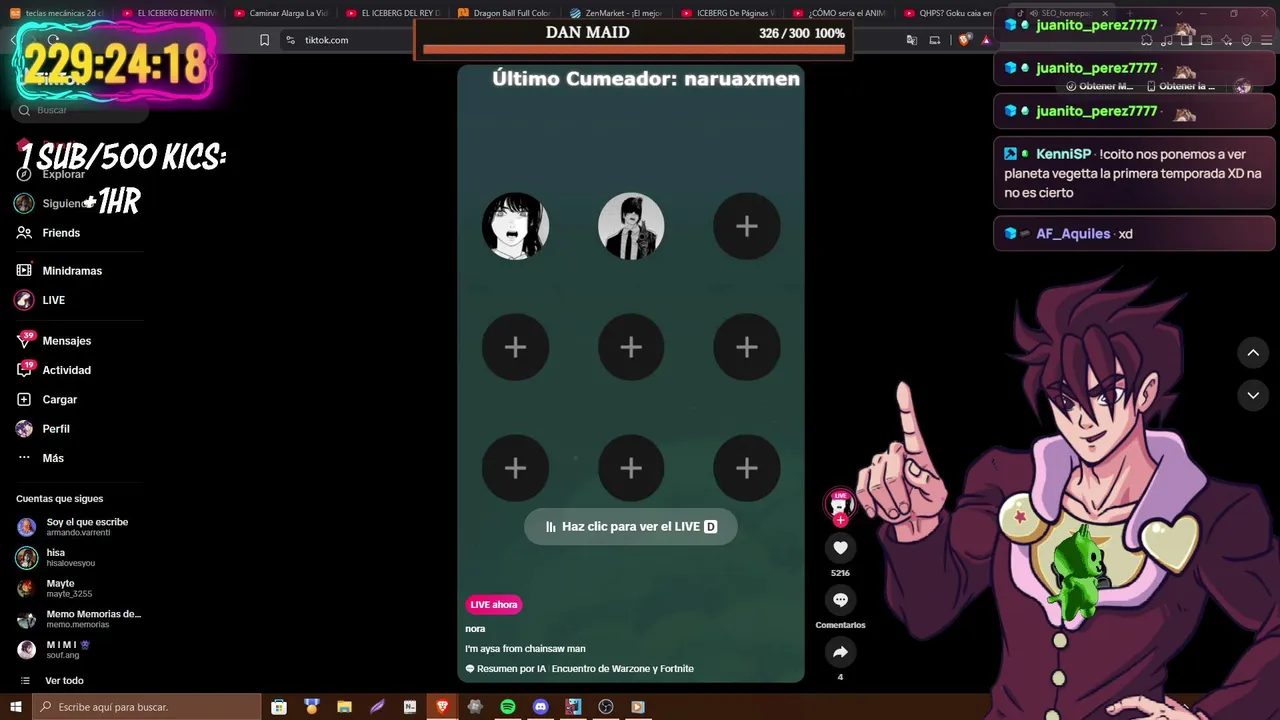Image resolution: width=1280 pixels, height=720 pixels.
Task: Open Microsoft Store from taskbar
Action: [x=279, y=707]
